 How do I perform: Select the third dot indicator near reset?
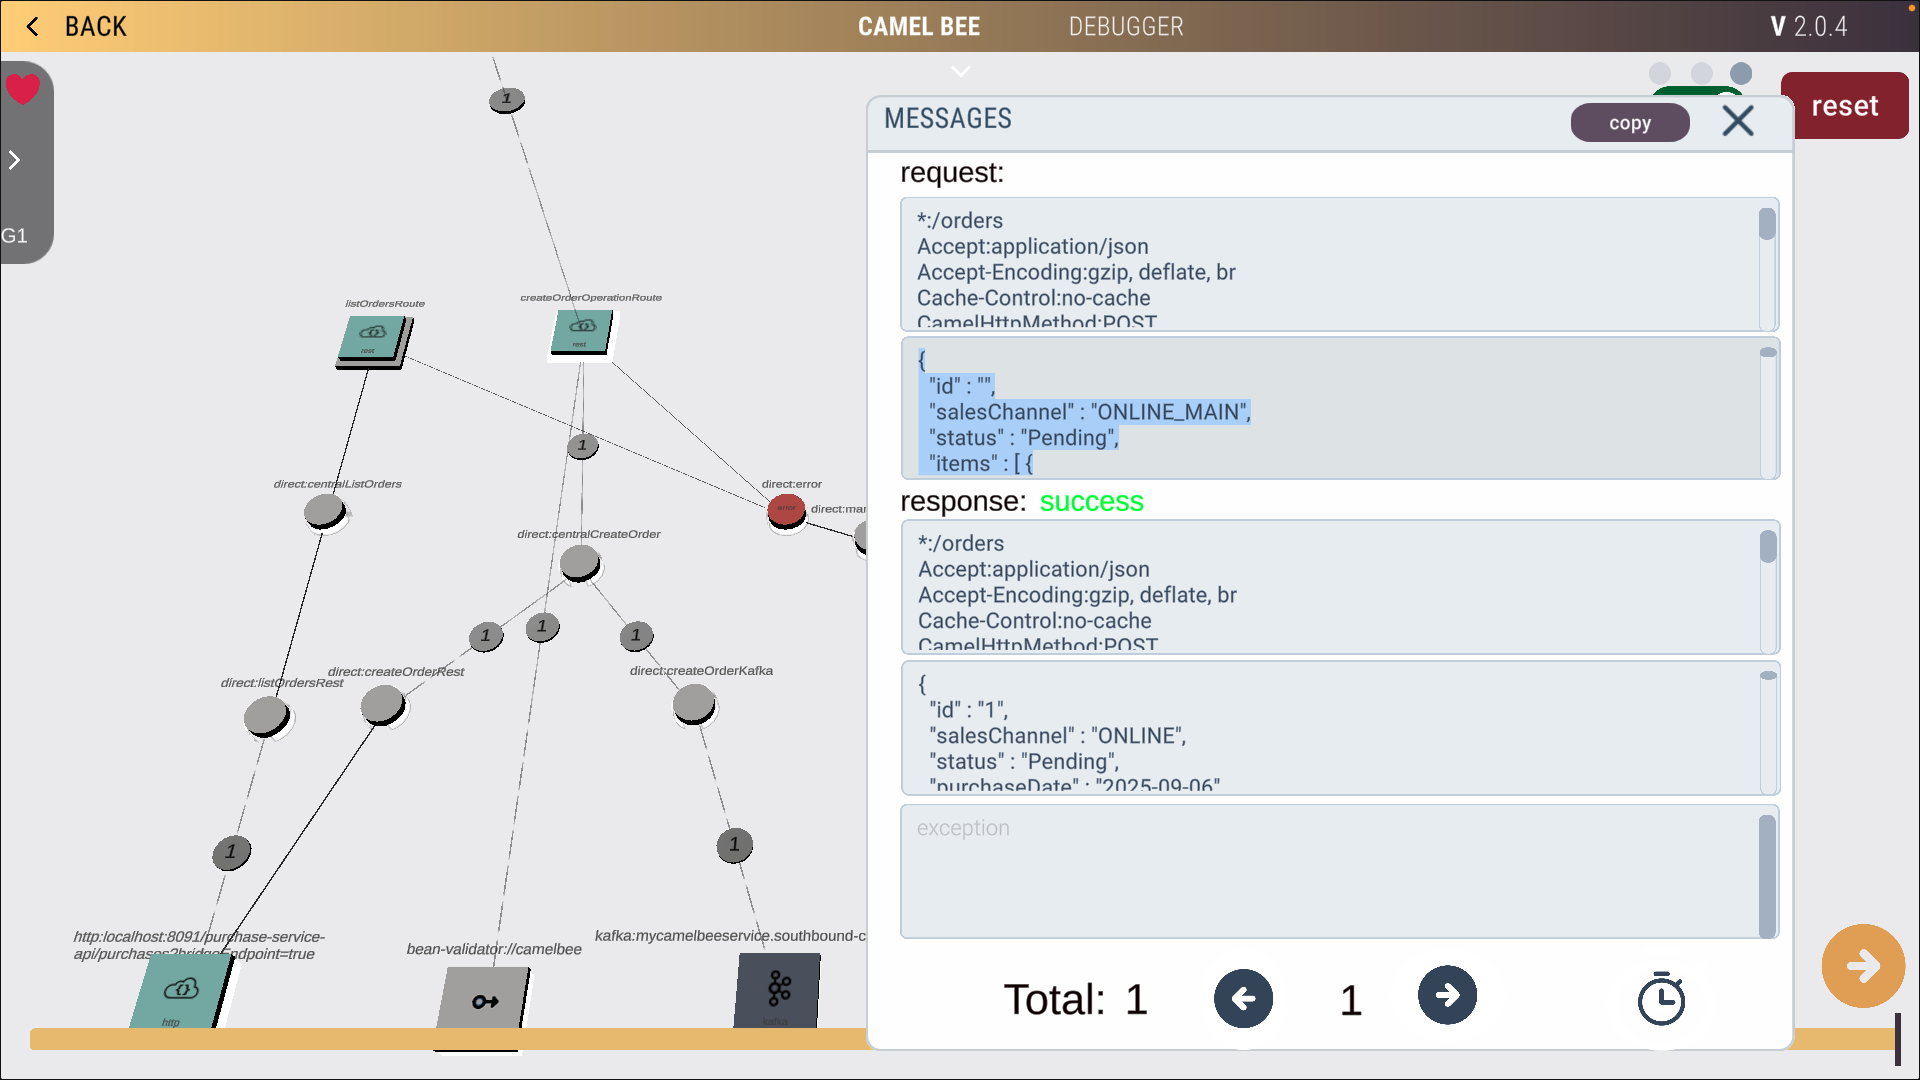pyautogui.click(x=1742, y=73)
